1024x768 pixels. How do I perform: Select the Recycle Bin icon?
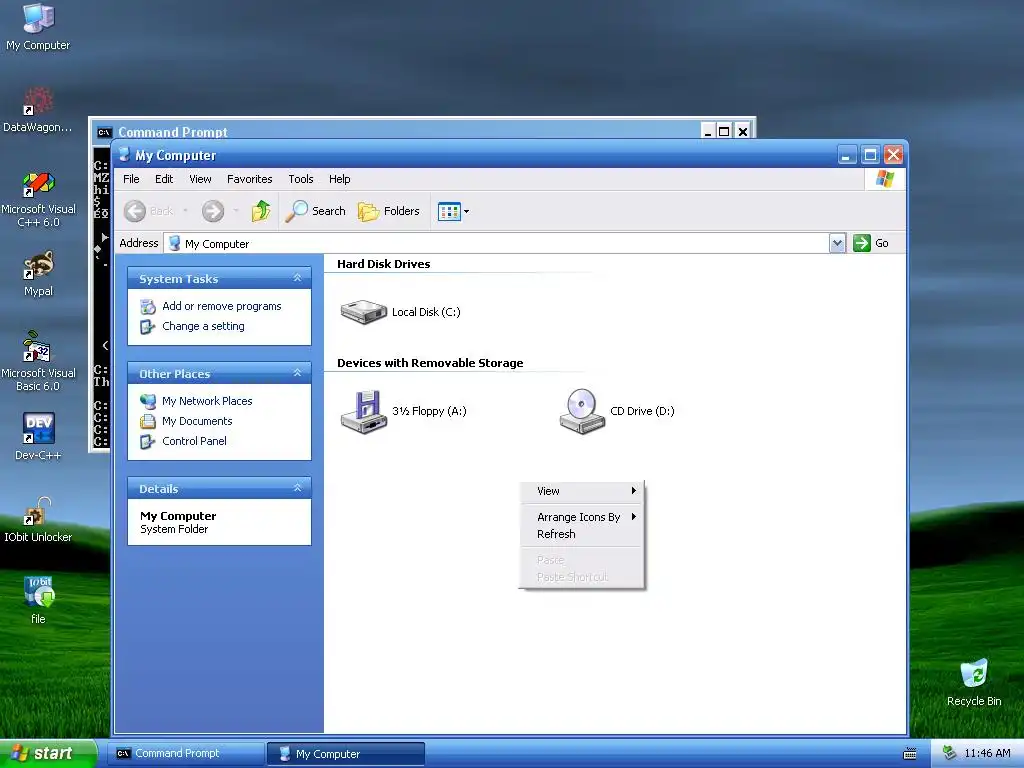[x=974, y=682]
